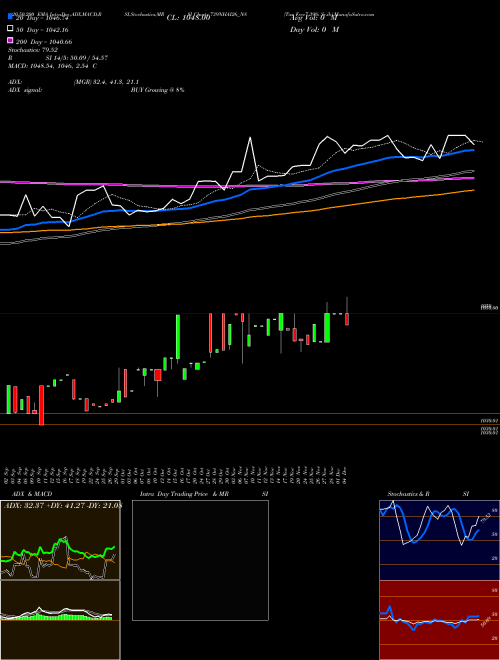Click the white 50 Day EMA legend swatch
Viewport: 500px width, 660px height.
(x=11, y=29)
